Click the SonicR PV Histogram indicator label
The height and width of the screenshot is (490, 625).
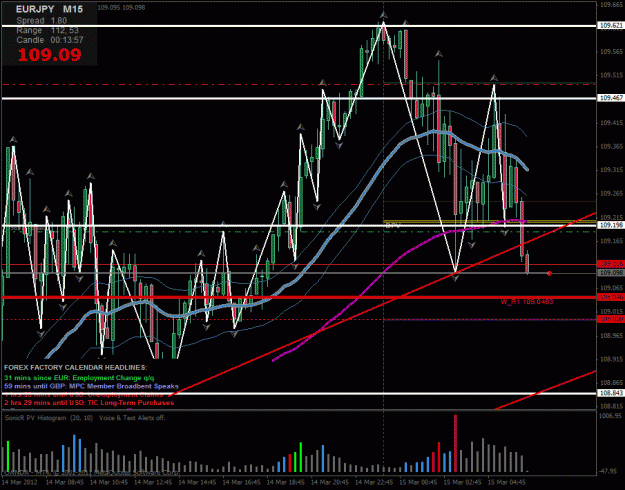(49, 418)
